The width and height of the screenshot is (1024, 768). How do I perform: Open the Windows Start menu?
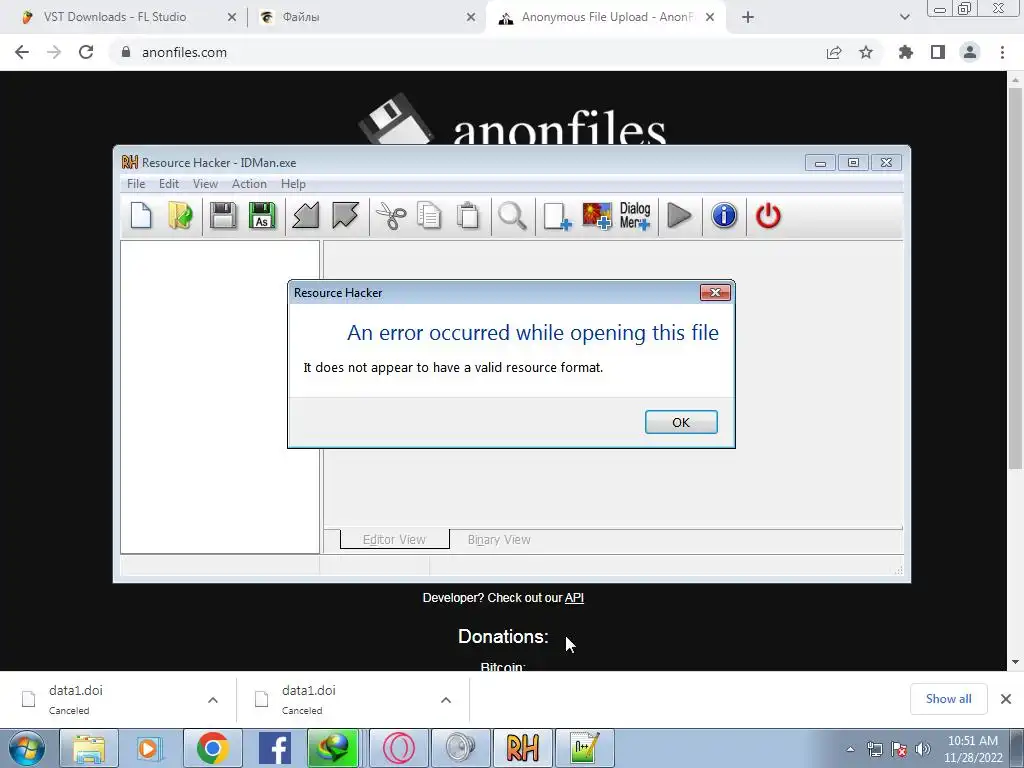coord(27,748)
